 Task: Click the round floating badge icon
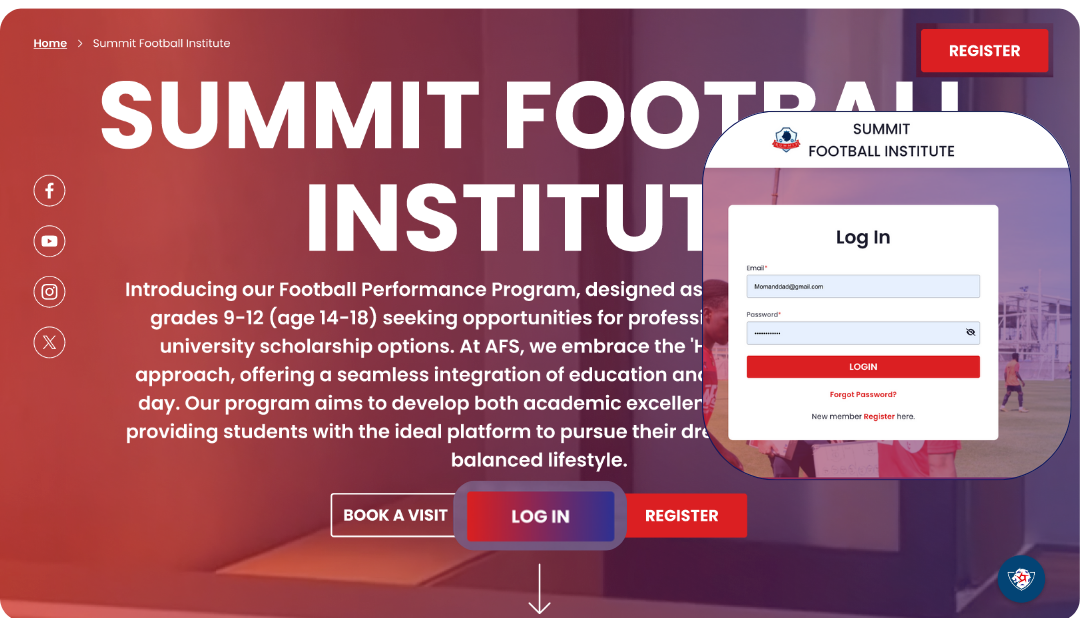click(x=1021, y=579)
